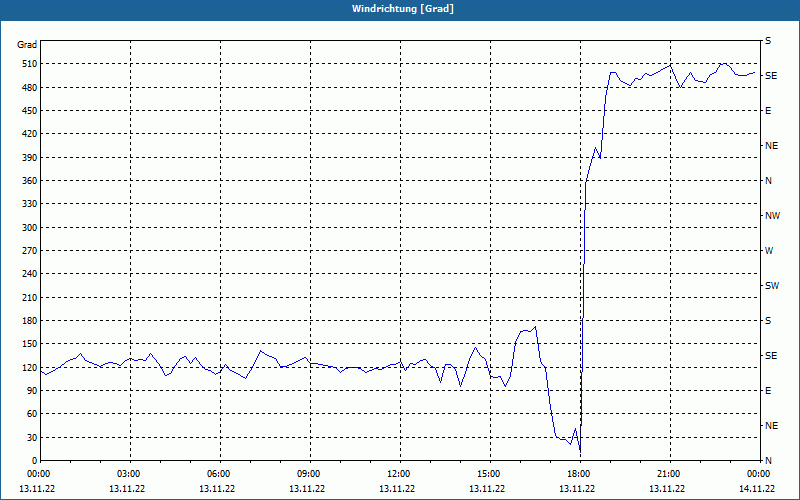Select the 30 value on the left axis
Viewport: 800px width, 500px height.
(x=32, y=437)
